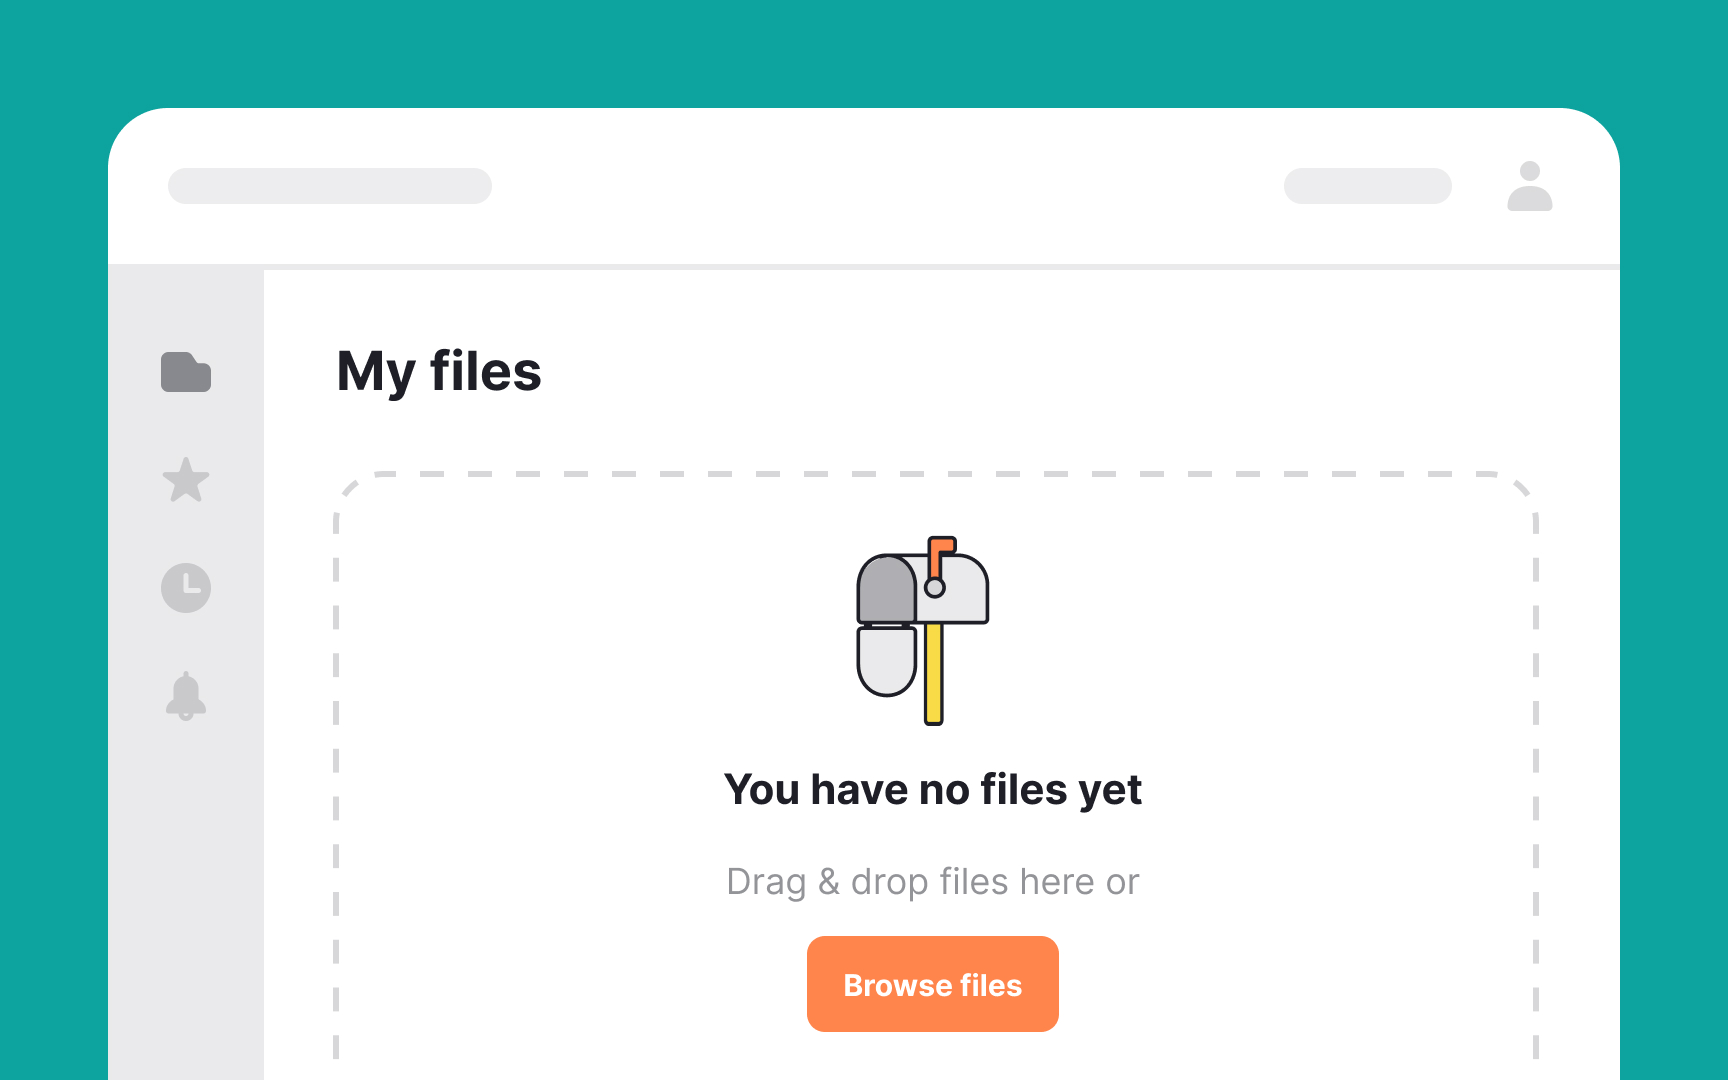Viewport: 1728px width, 1080px height.
Task: Click the Drag & drop files here text
Action: [x=932, y=881]
